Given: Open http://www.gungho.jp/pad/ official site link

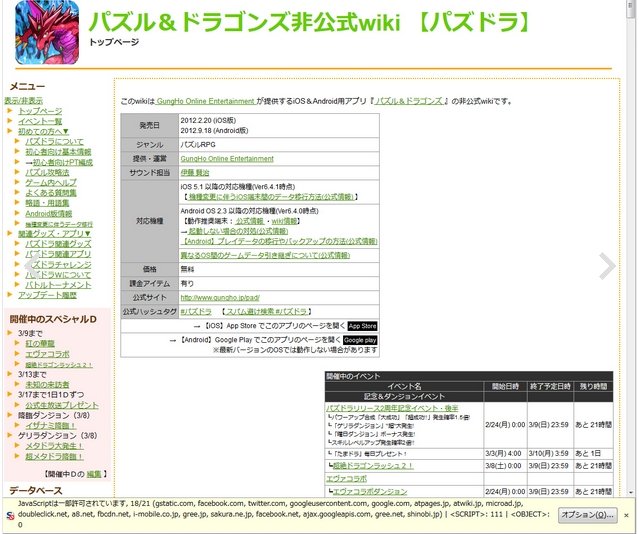Looking at the screenshot, I should click(220, 298).
